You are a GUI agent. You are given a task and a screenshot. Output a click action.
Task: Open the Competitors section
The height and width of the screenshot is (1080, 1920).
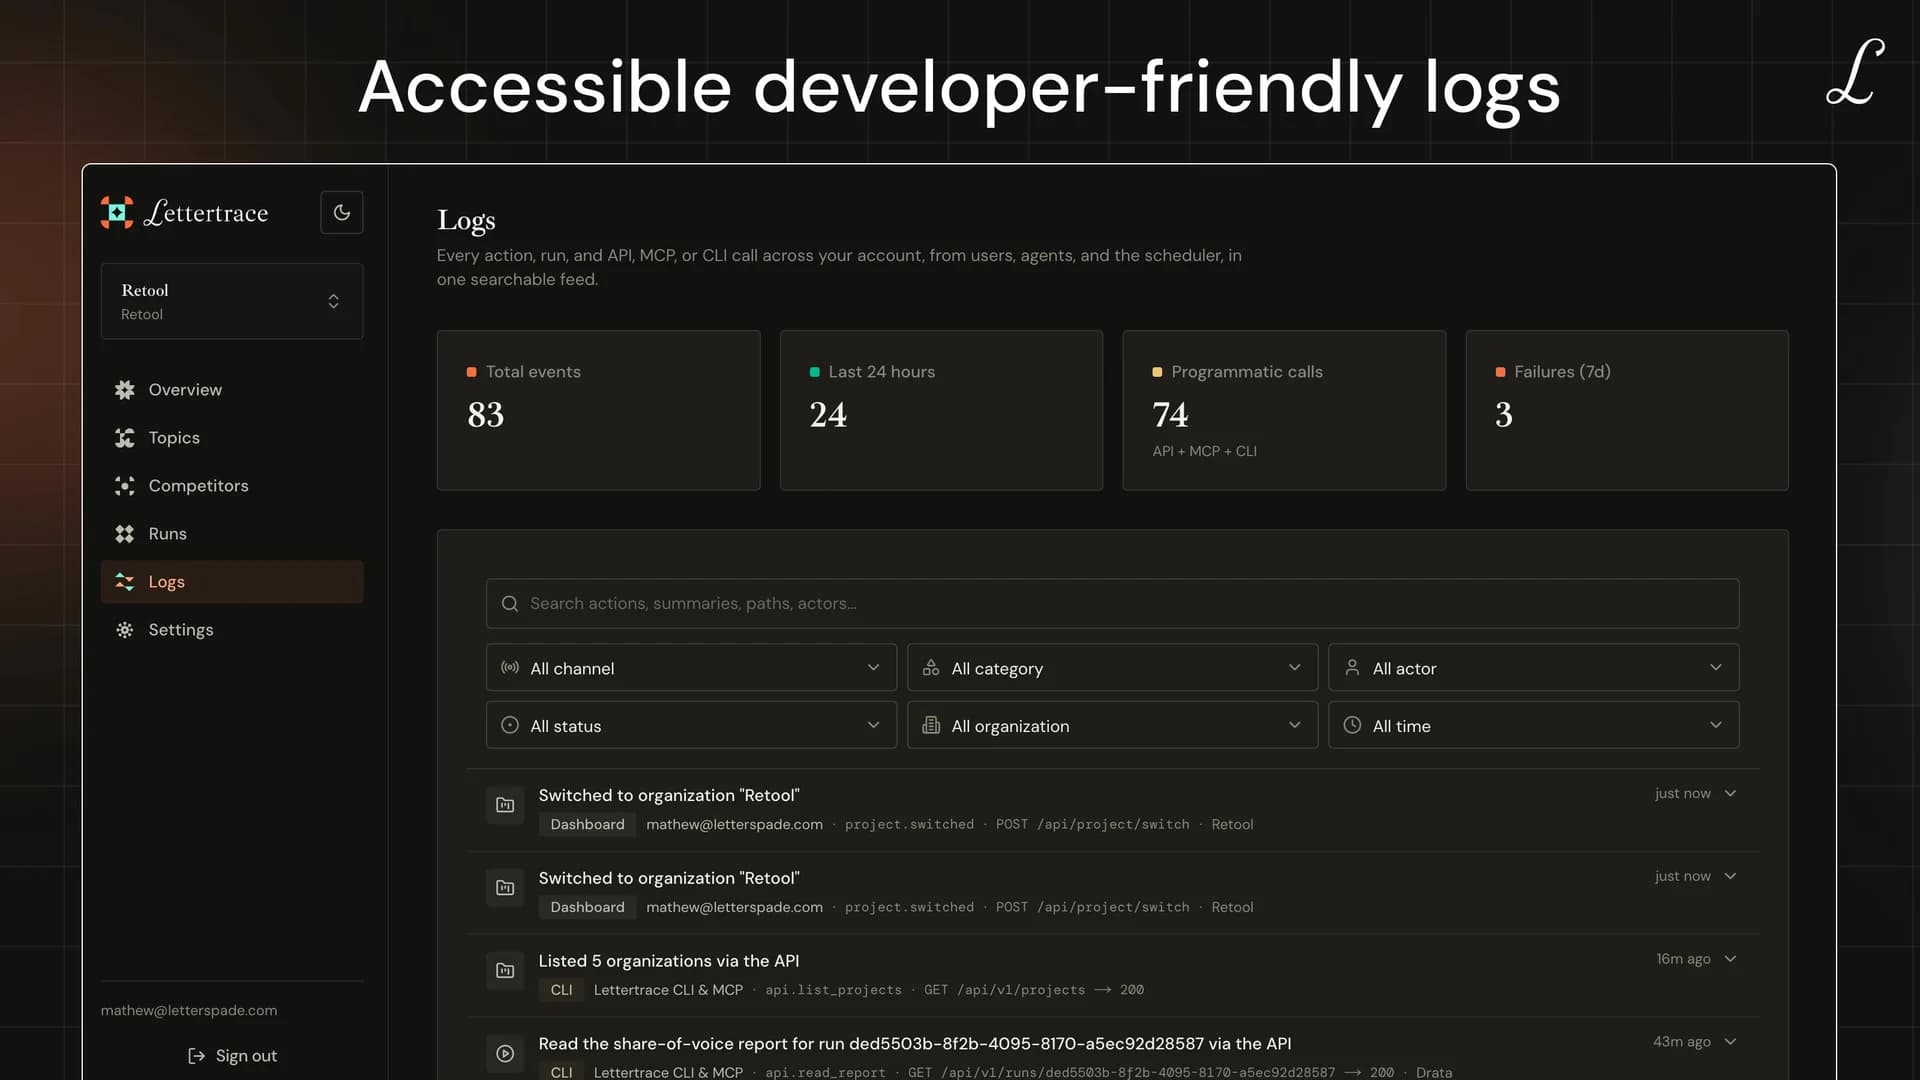232,486
